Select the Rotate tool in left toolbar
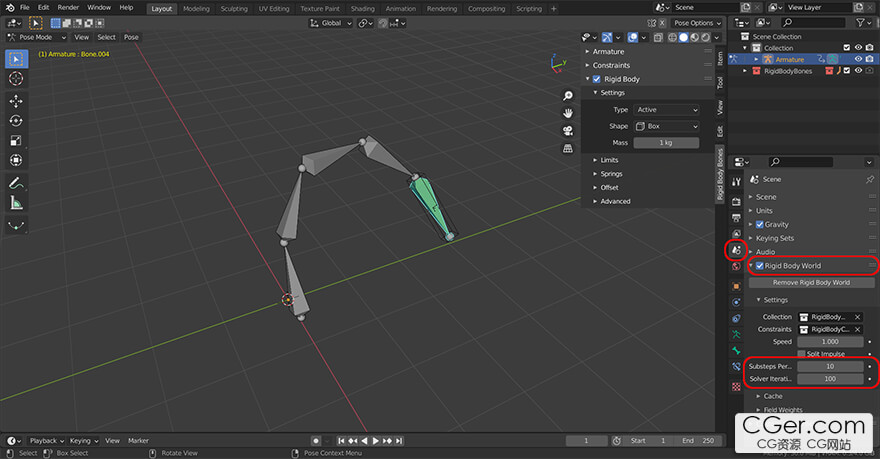 pos(16,121)
